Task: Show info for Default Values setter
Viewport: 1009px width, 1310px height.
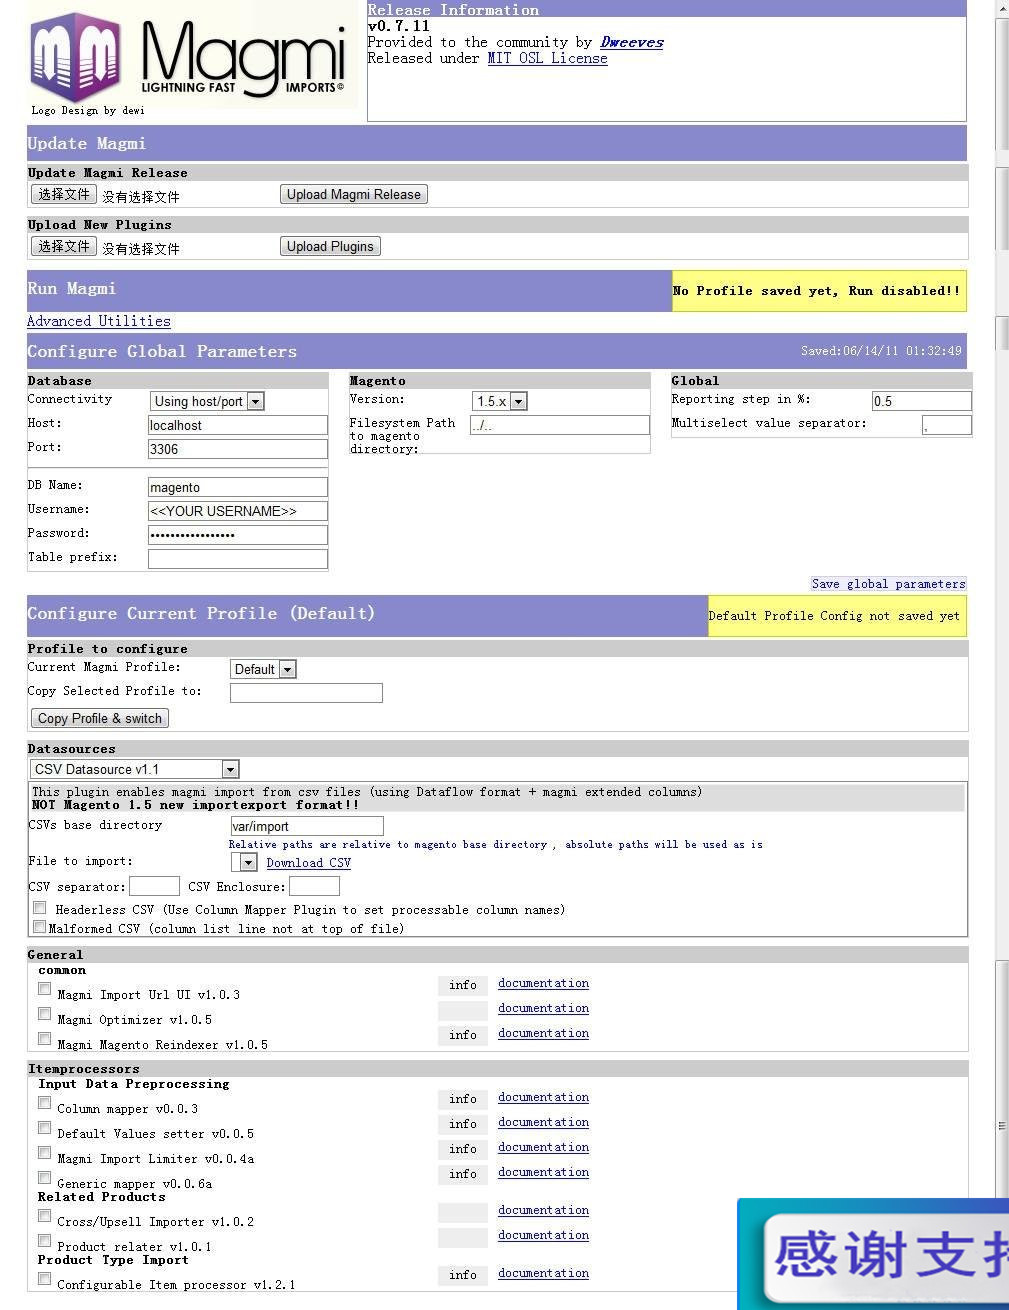Action: 463,1124
